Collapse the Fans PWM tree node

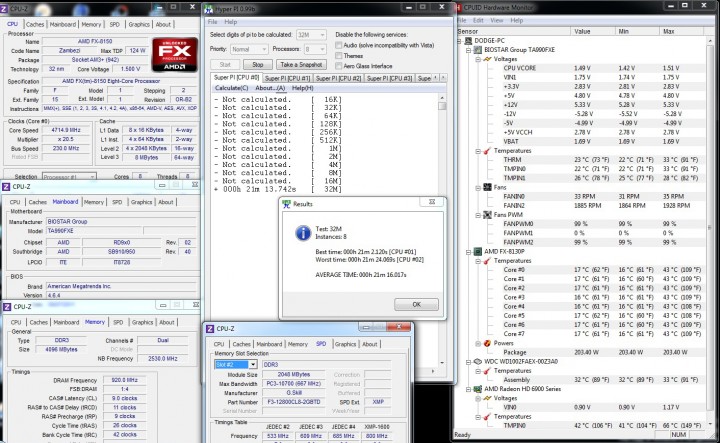click(478, 215)
